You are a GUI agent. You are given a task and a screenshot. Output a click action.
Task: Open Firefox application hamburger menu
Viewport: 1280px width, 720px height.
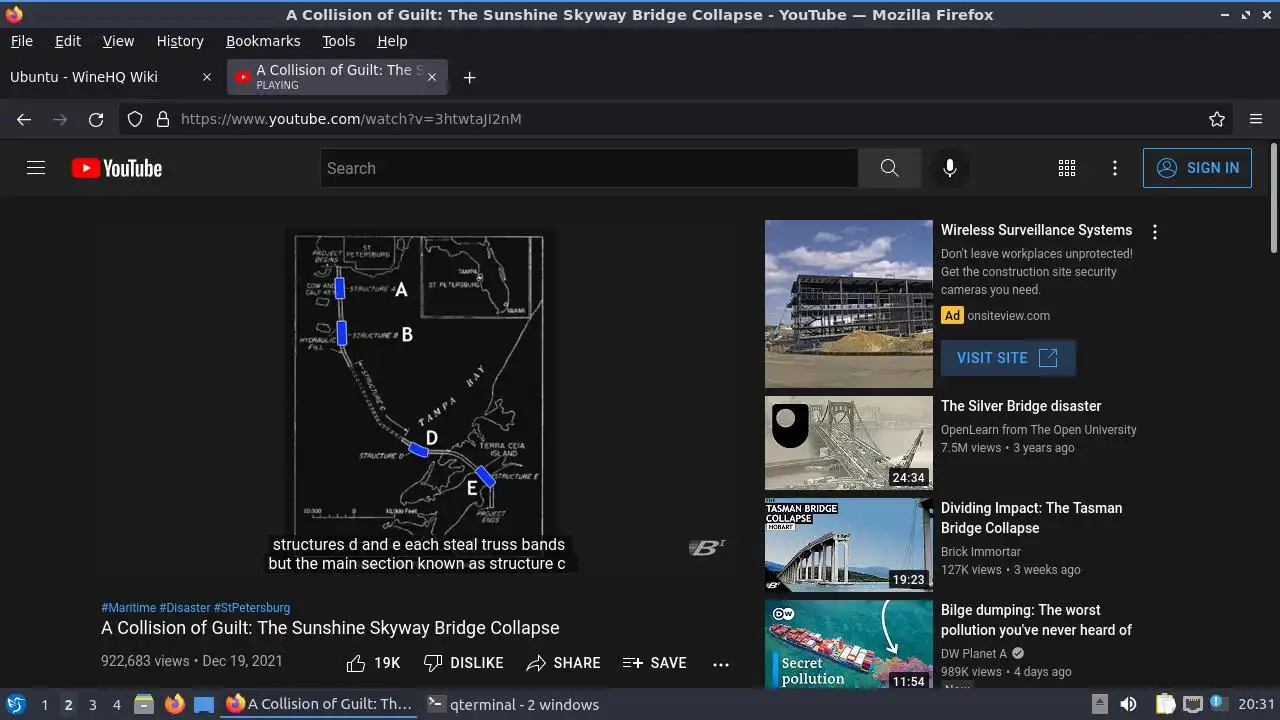1256,119
